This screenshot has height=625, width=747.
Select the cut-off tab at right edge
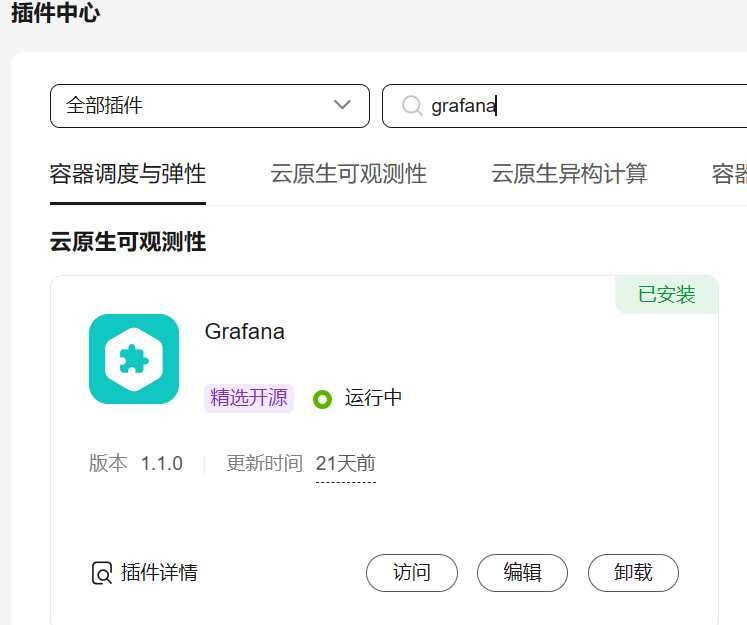pyautogui.click(x=729, y=174)
